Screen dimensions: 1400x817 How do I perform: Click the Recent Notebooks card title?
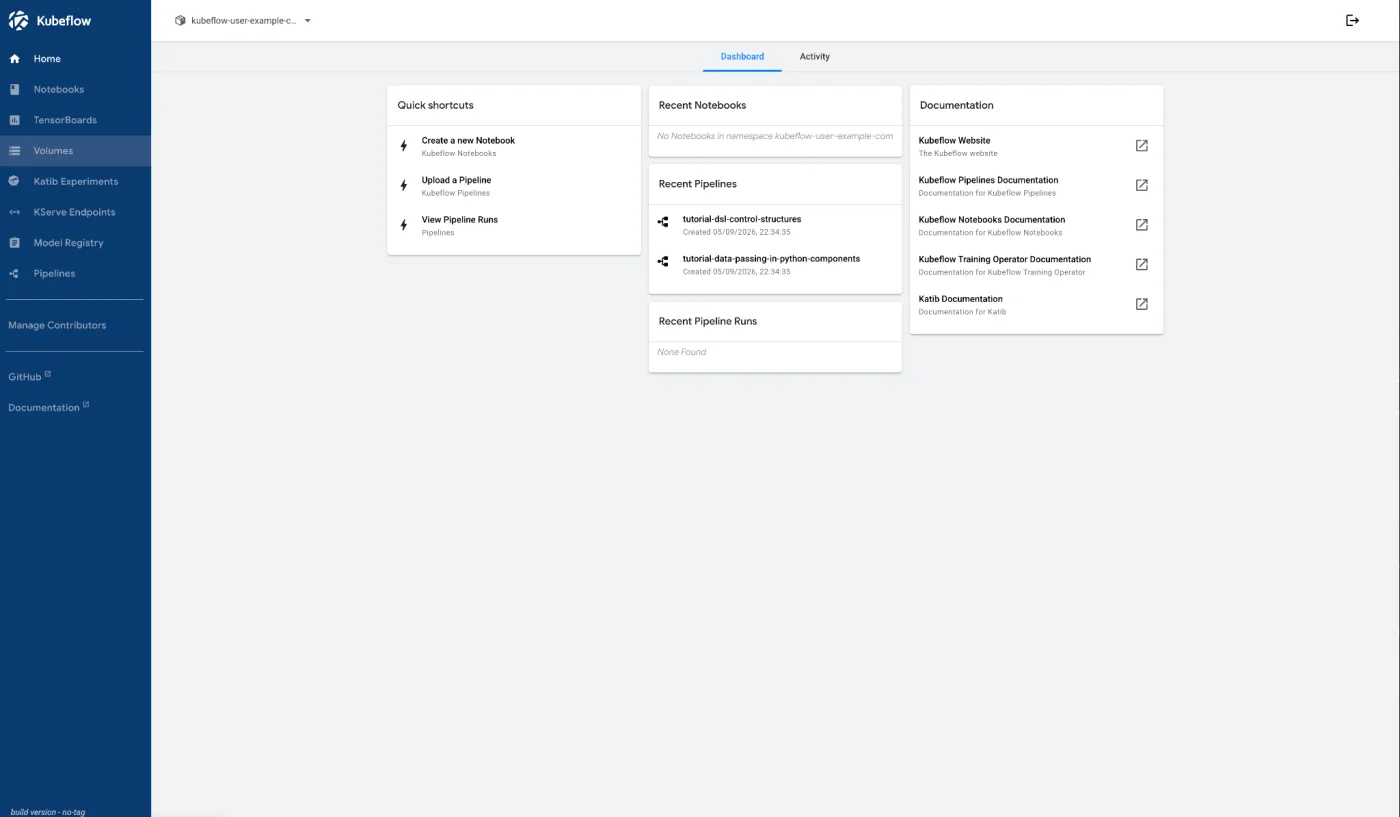(702, 105)
